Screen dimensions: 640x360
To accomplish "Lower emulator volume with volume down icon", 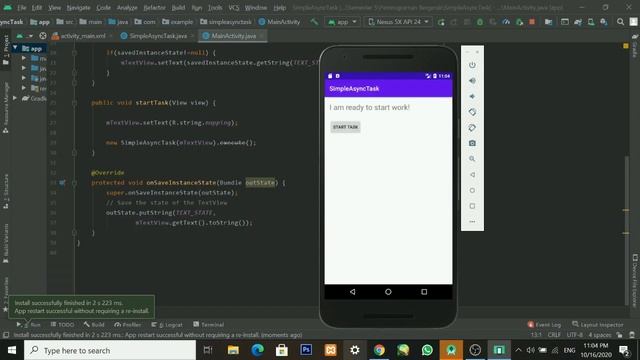I will point(472,96).
